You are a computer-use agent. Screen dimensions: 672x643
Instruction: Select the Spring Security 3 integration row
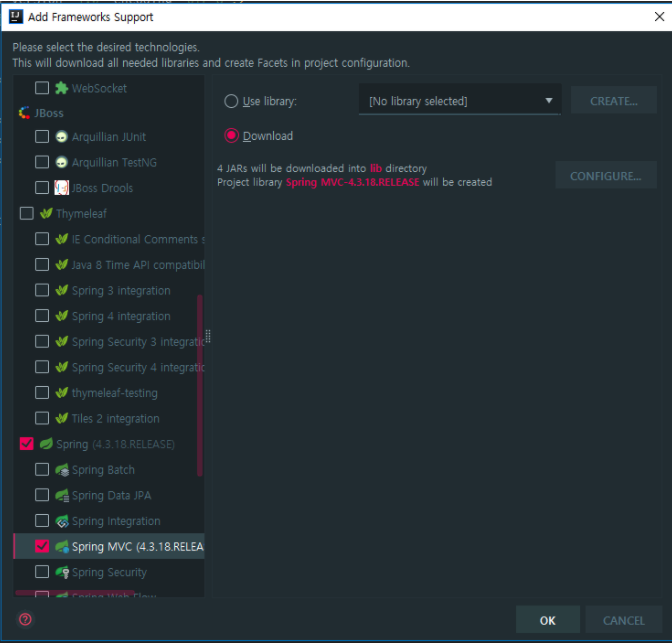[x=109, y=342]
